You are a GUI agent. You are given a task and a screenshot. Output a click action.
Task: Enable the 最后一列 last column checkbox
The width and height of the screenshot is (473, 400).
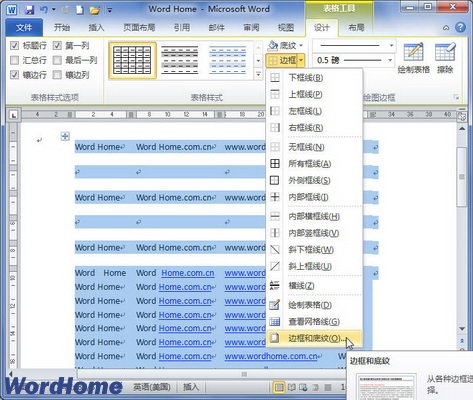(57, 60)
